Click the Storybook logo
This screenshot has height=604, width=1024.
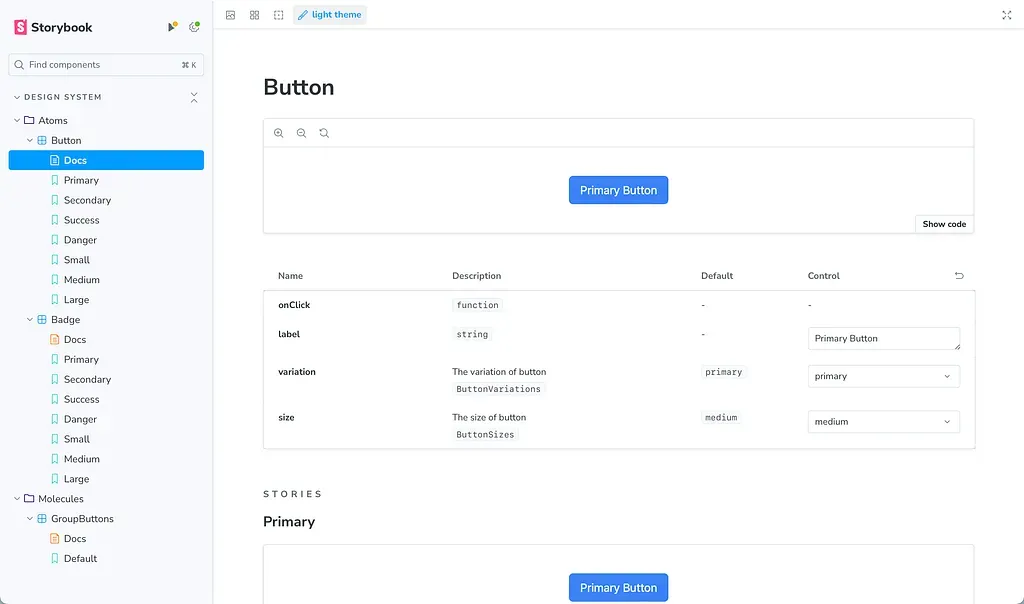click(x=54, y=28)
